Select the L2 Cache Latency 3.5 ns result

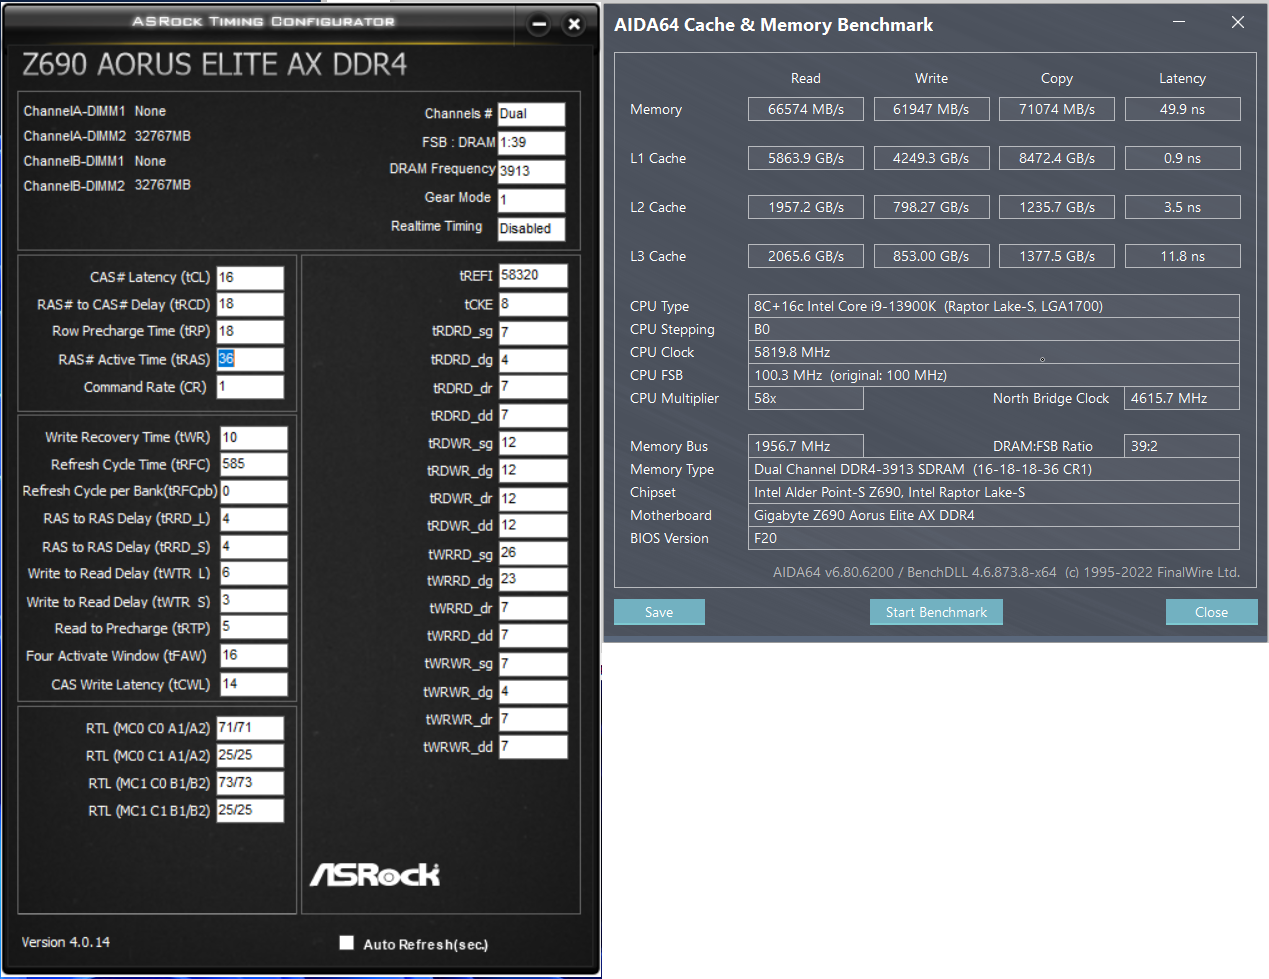[x=1182, y=207]
